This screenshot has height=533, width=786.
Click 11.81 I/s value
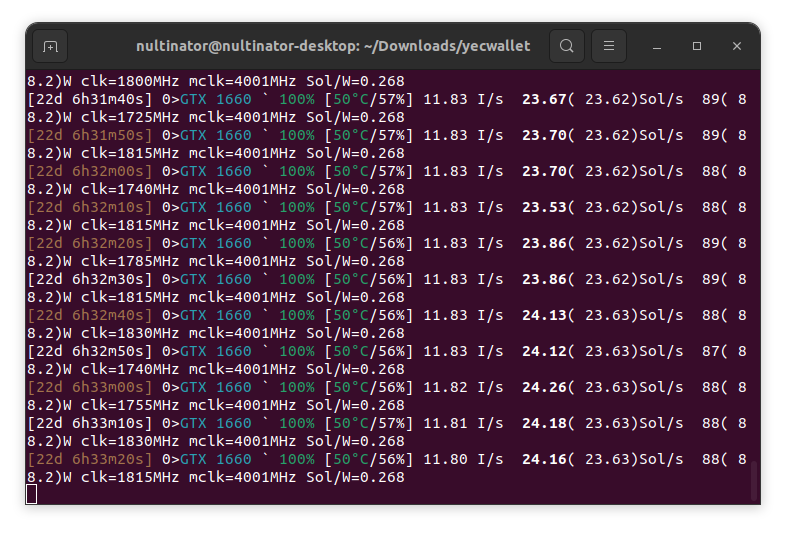click(463, 424)
